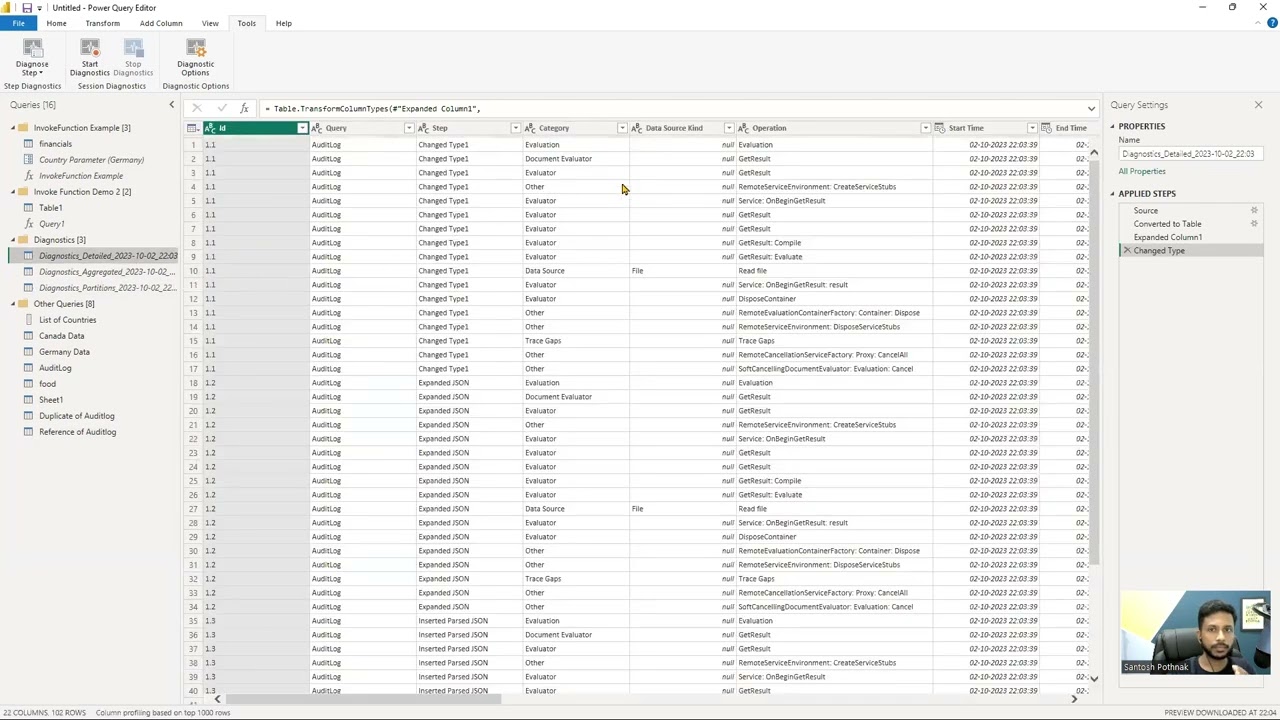Collapse Invoke Function Demo 2 group
Image resolution: width=1280 pixels, height=720 pixels.
(x=13, y=192)
